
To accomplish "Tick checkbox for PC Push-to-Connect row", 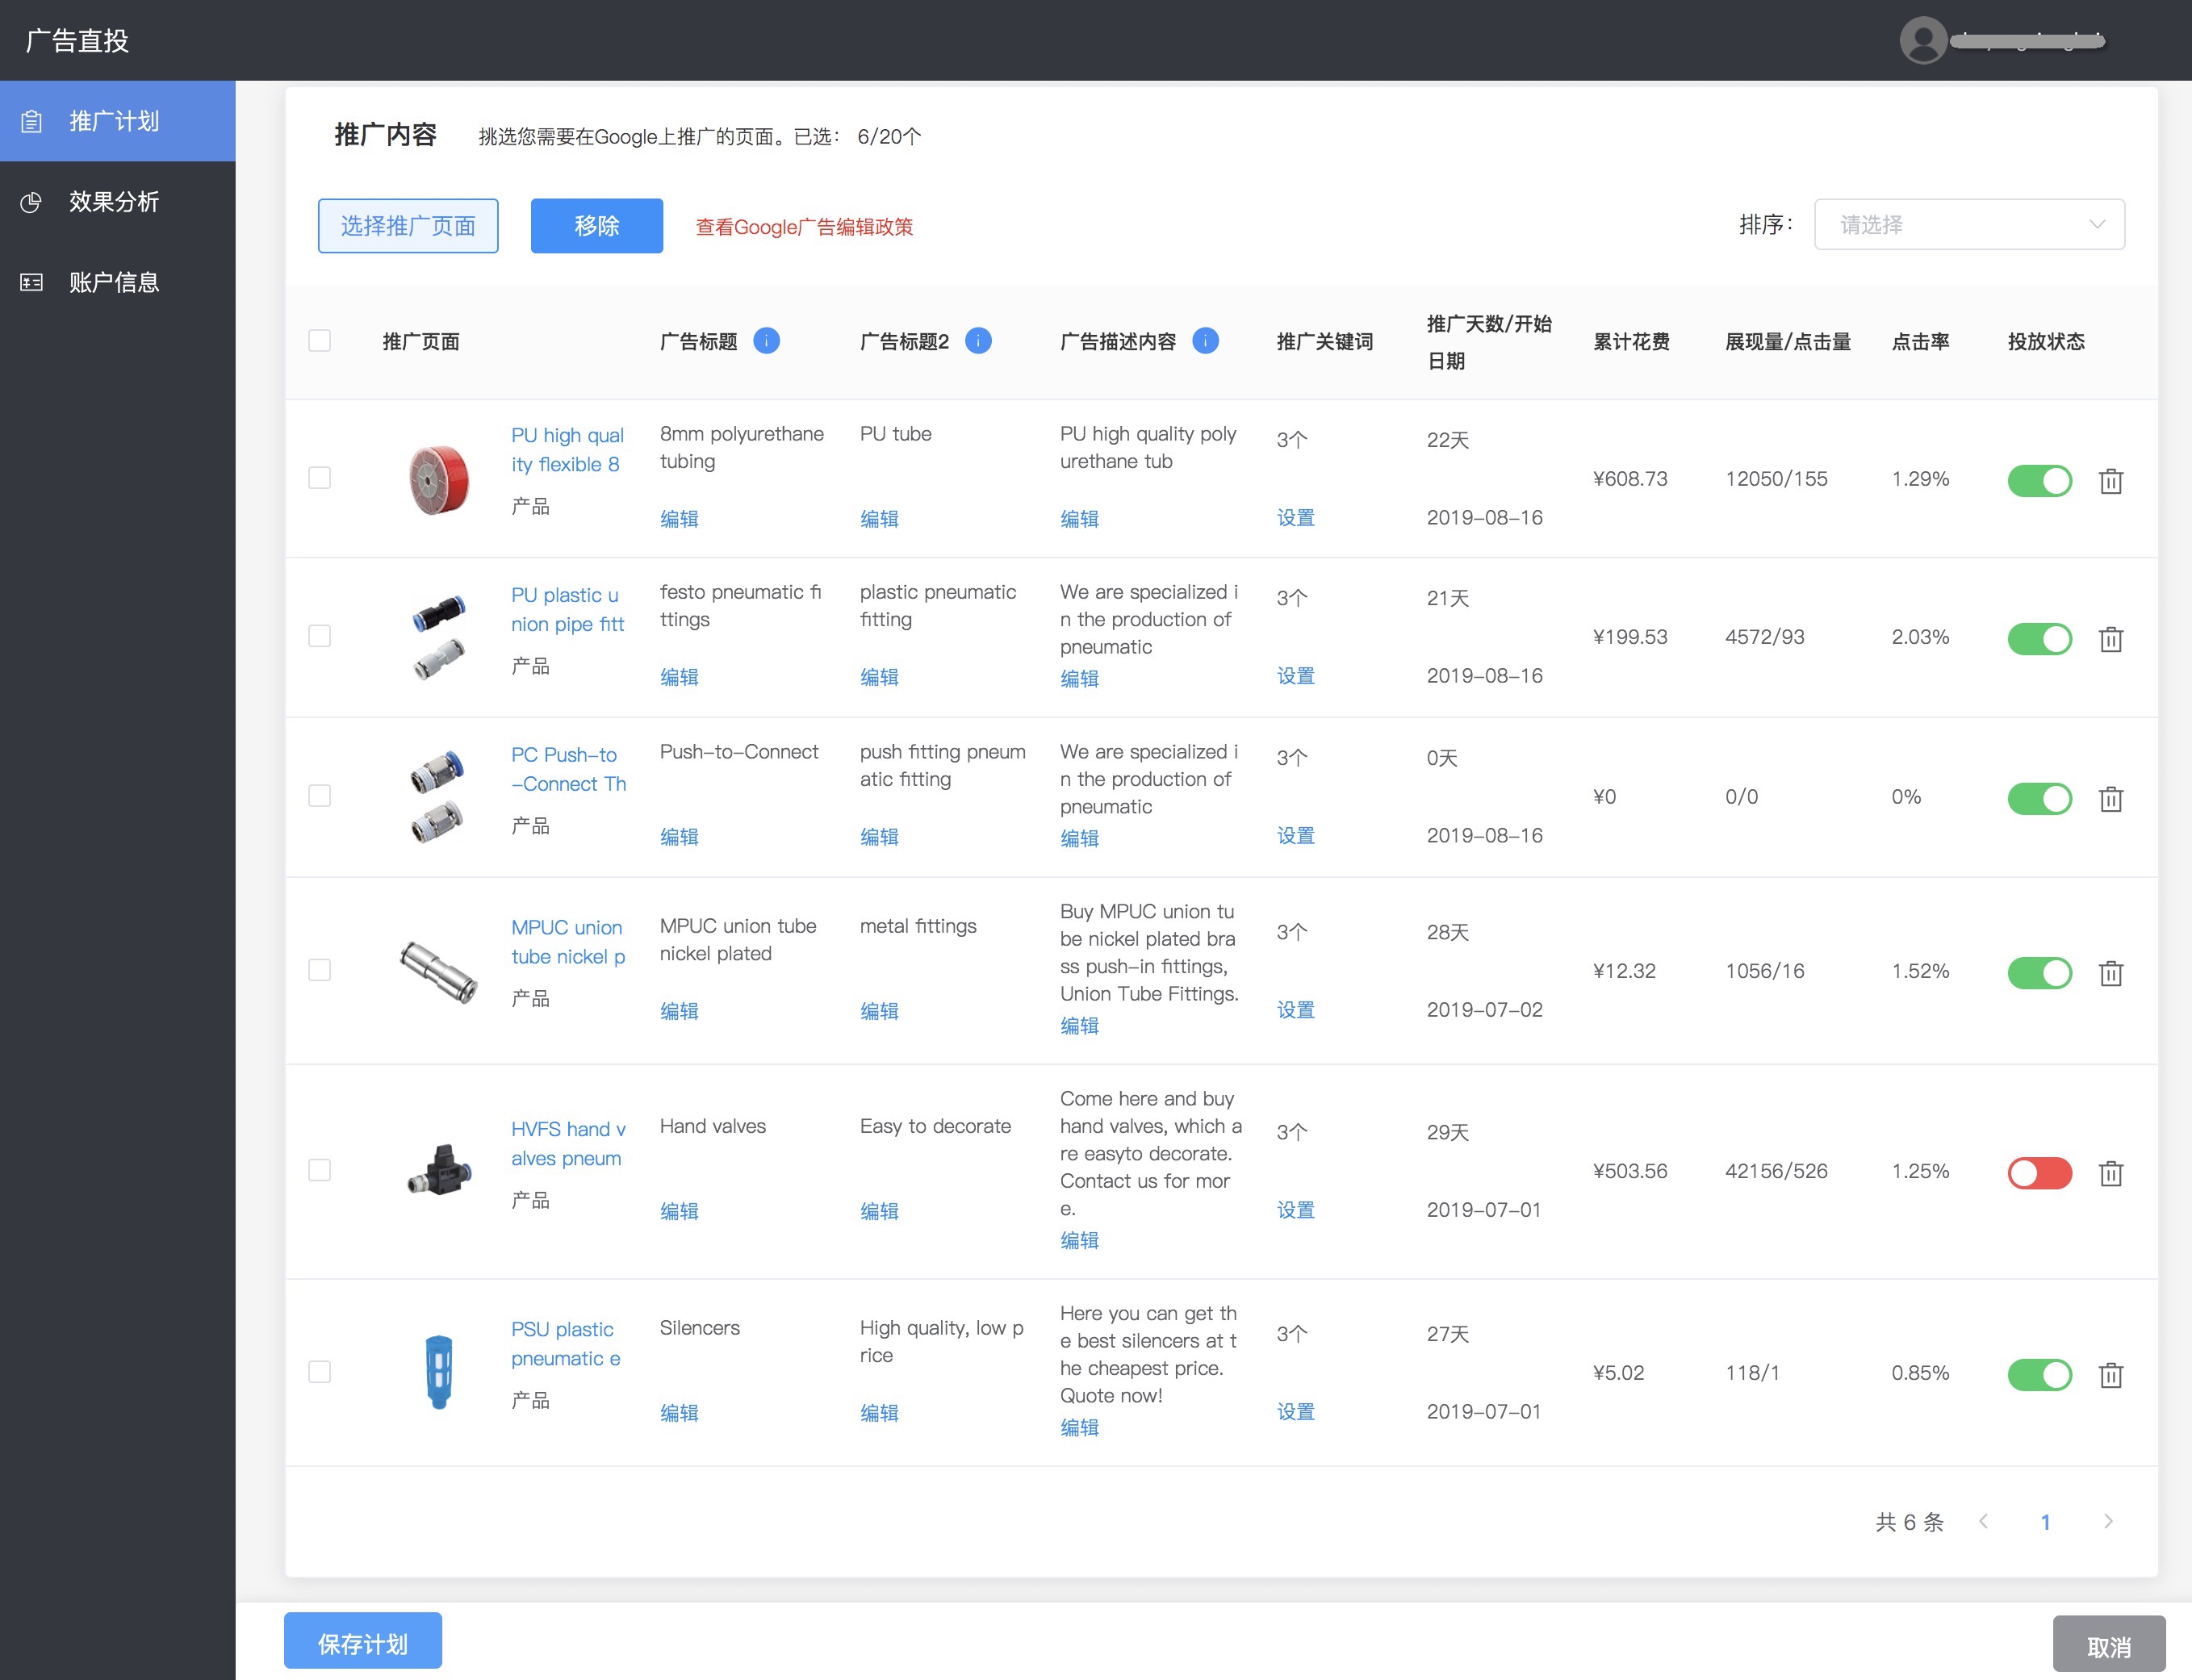I will (320, 796).
